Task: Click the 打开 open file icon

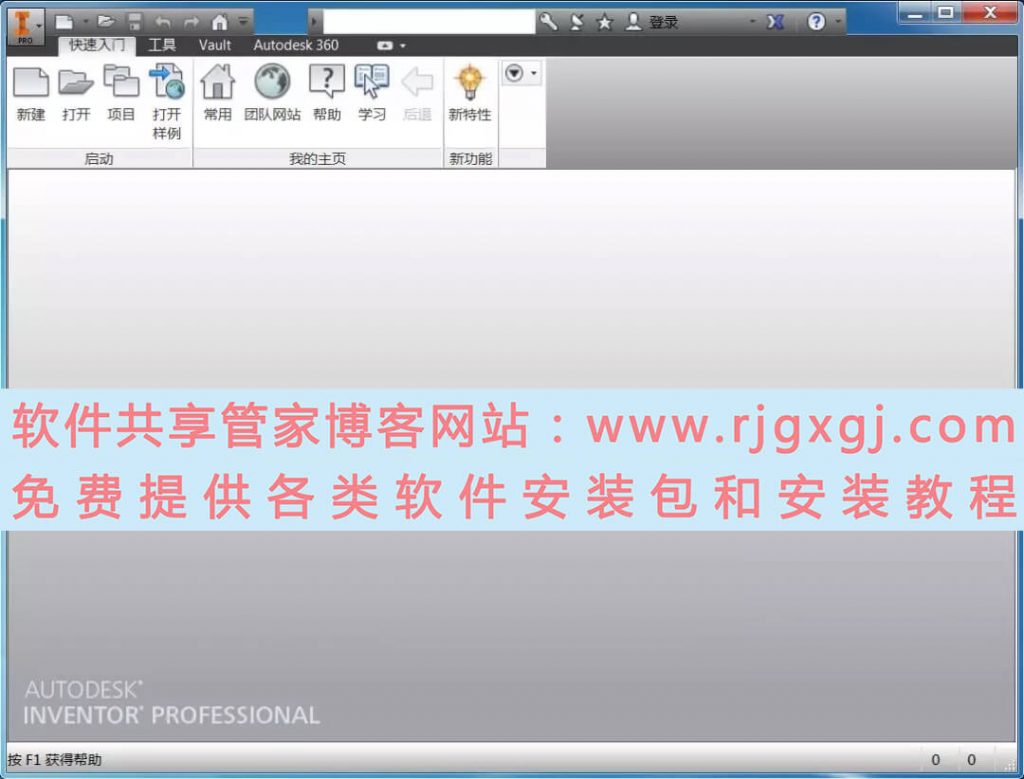Action: pyautogui.click(x=76, y=93)
